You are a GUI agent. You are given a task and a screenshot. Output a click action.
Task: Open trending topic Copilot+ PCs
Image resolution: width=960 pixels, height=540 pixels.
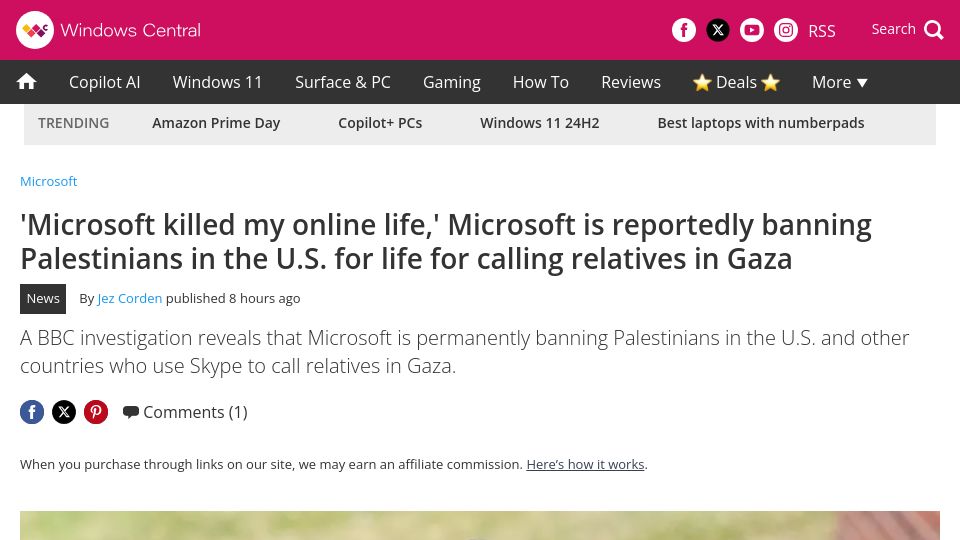(380, 123)
